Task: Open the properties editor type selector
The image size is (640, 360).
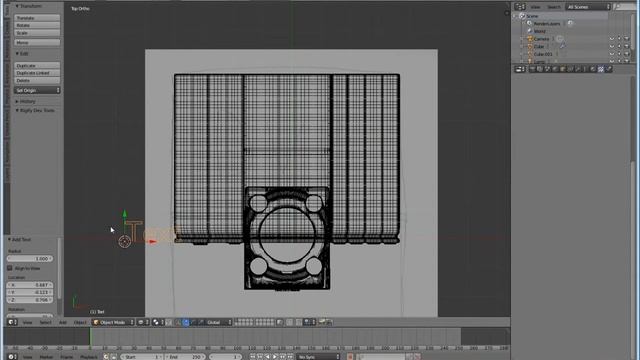Action: (520, 69)
